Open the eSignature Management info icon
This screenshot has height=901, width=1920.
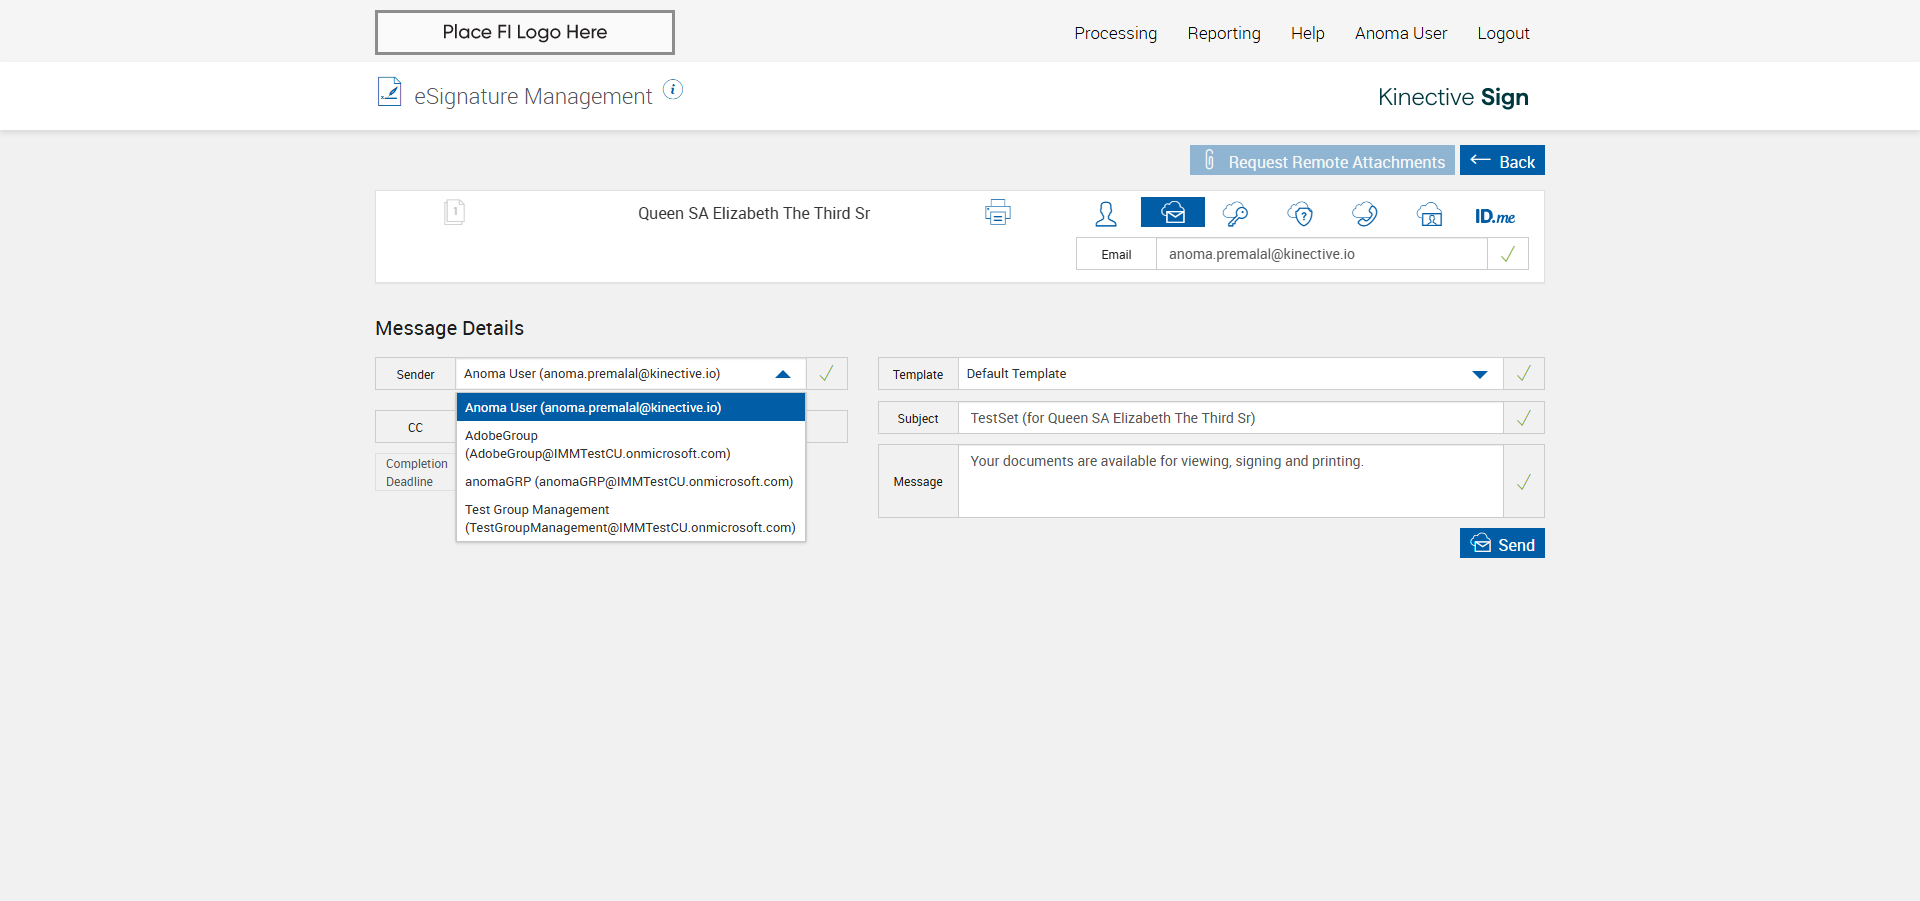673,90
